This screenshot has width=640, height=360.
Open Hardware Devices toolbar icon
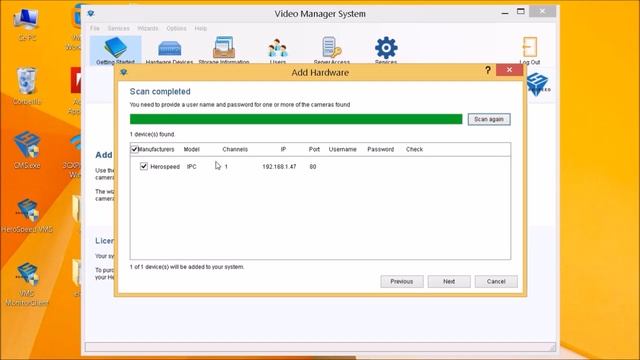tap(169, 50)
